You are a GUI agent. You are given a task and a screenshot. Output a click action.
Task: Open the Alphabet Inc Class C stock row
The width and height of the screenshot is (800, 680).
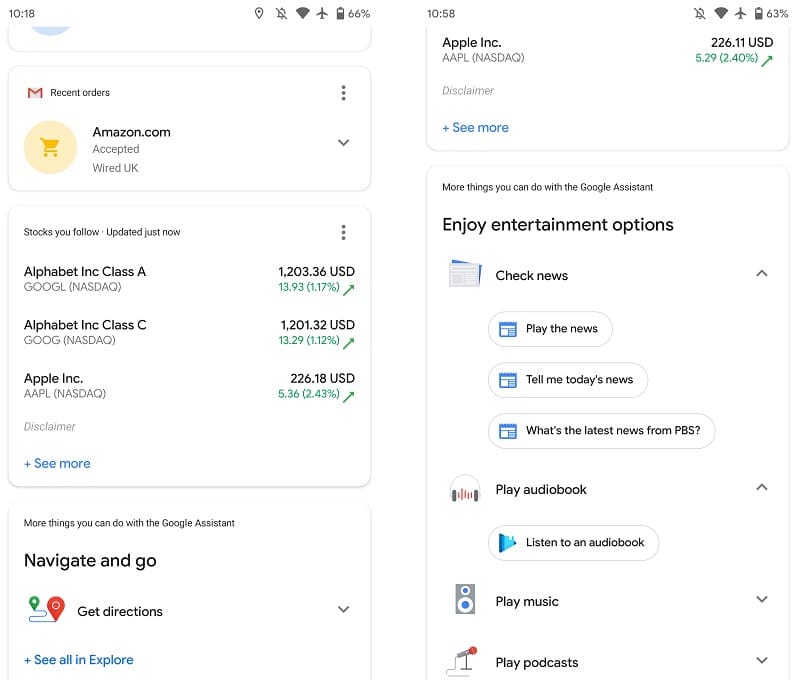click(189, 333)
